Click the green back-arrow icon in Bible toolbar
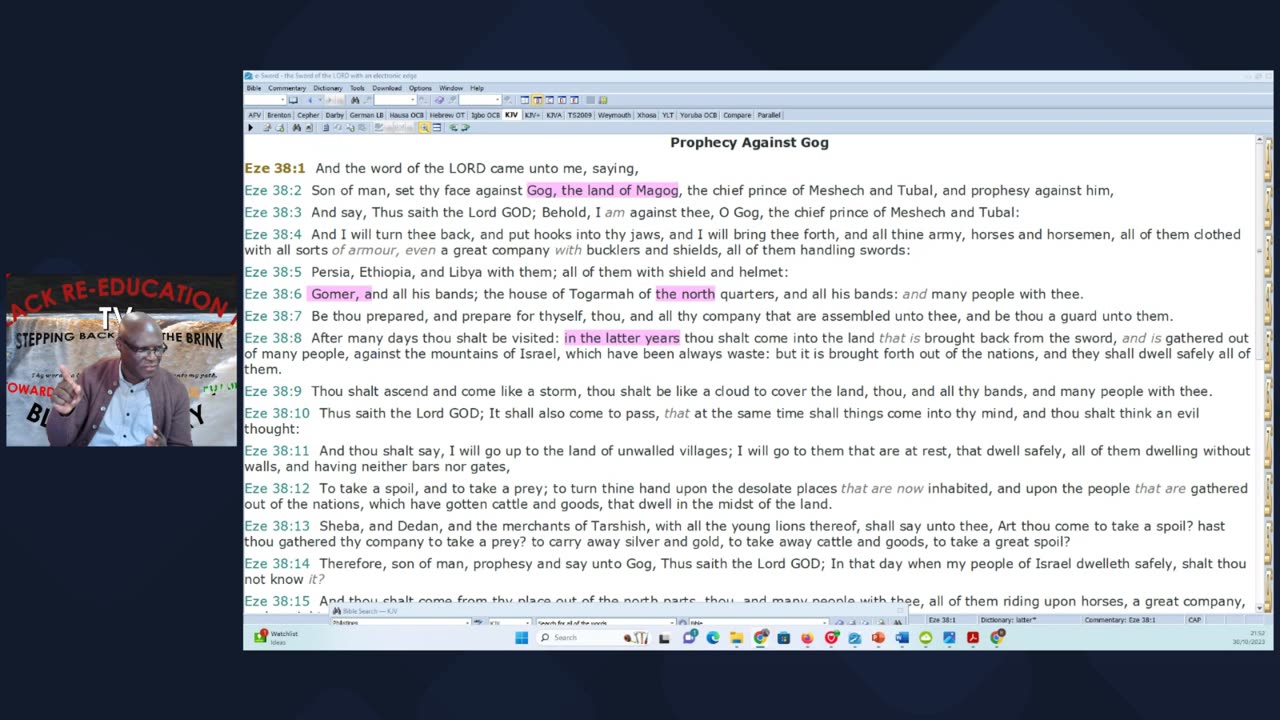This screenshot has height=720, width=1280. 453,128
